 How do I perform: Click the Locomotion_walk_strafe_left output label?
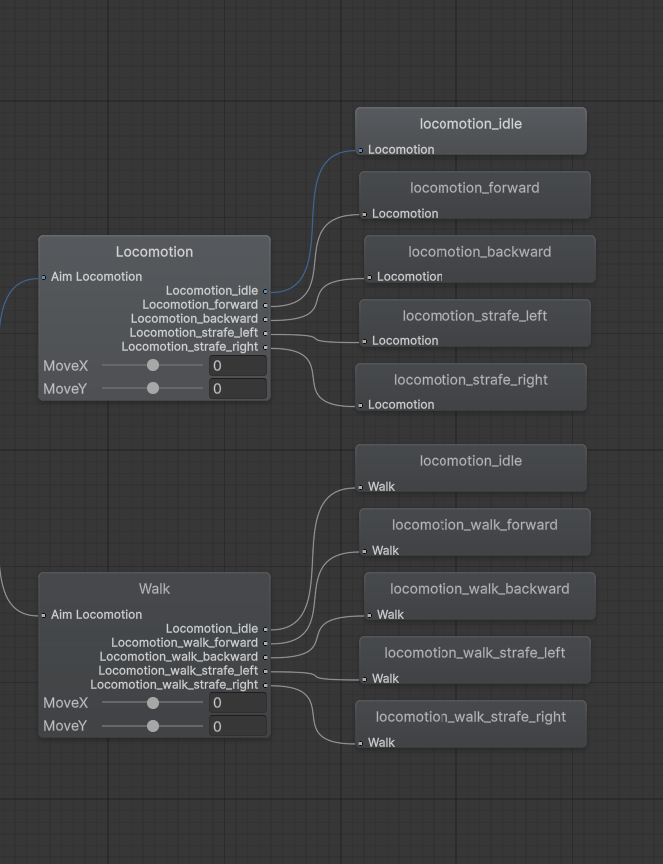click(178, 671)
